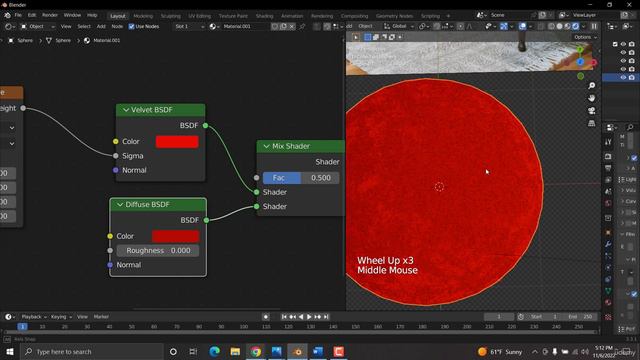The image size is (640, 360).
Task: Open the viewport shading options arrow
Action: (x=584, y=27)
